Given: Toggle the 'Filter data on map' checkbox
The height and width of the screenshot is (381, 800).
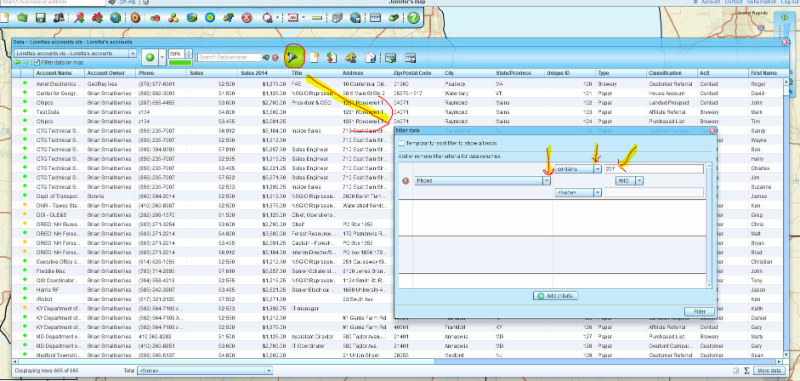Looking at the screenshot, I should tap(36, 62).
